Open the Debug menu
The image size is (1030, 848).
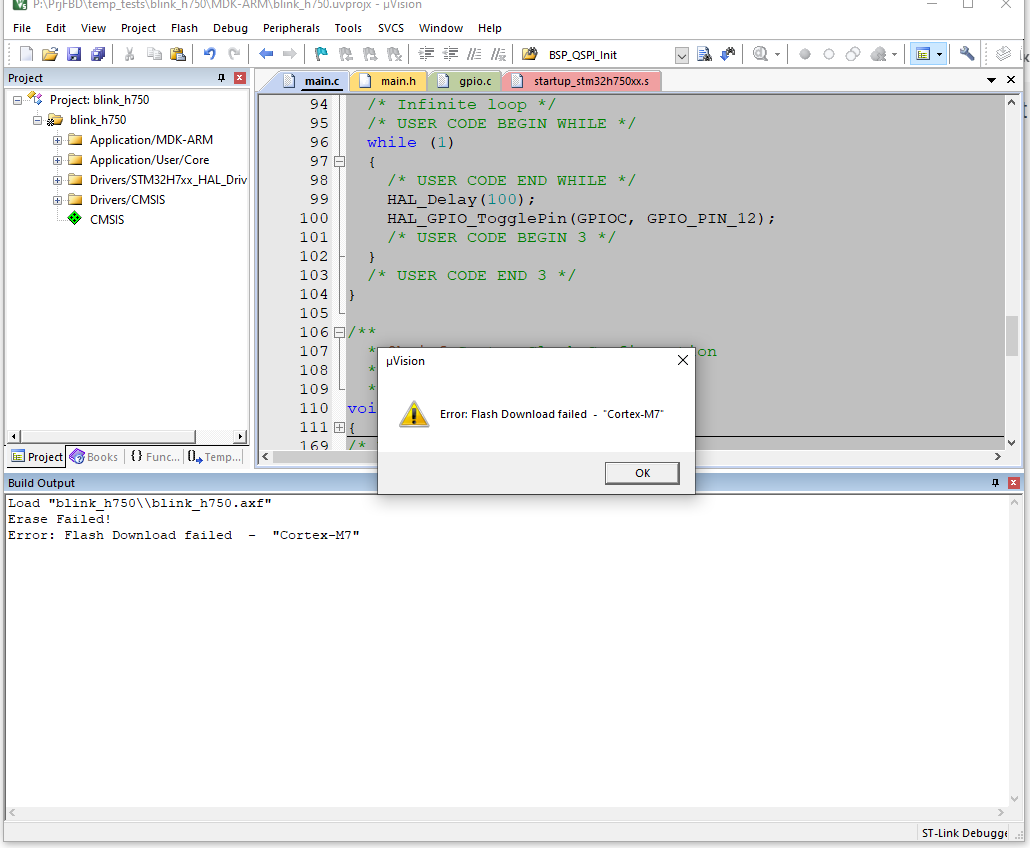230,28
